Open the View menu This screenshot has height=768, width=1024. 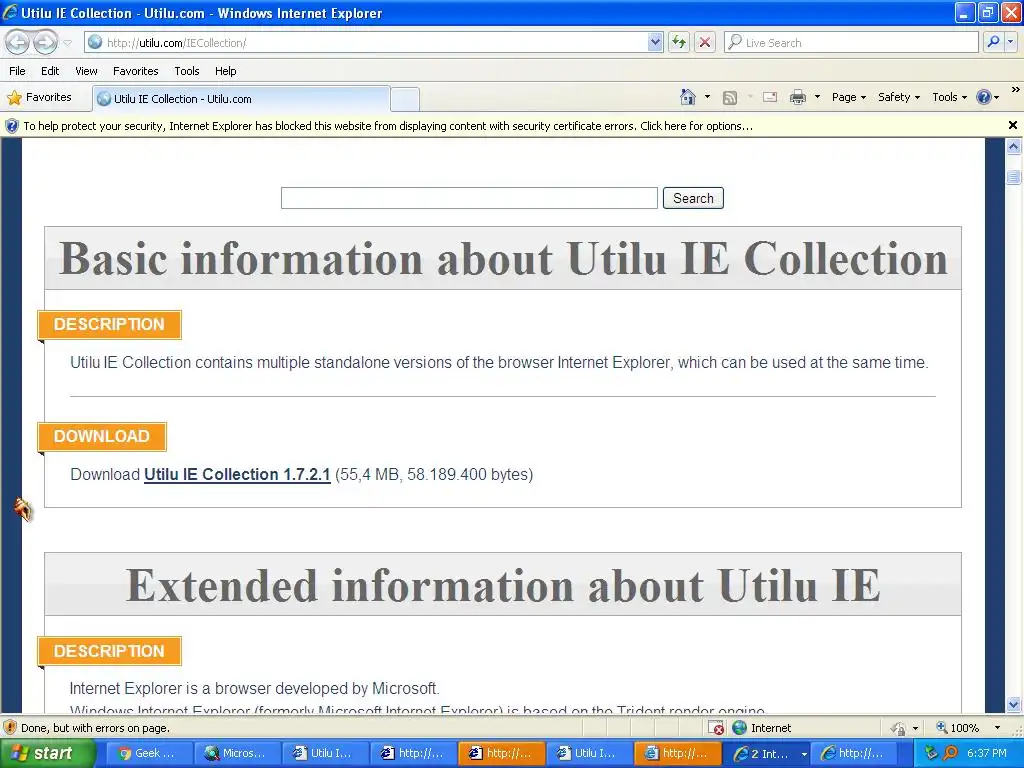tap(86, 71)
